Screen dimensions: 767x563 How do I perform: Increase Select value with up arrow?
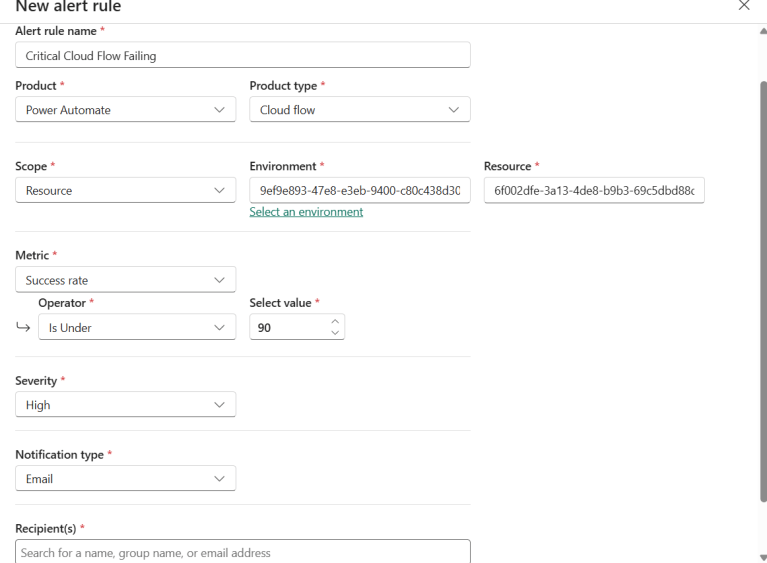[335, 321]
